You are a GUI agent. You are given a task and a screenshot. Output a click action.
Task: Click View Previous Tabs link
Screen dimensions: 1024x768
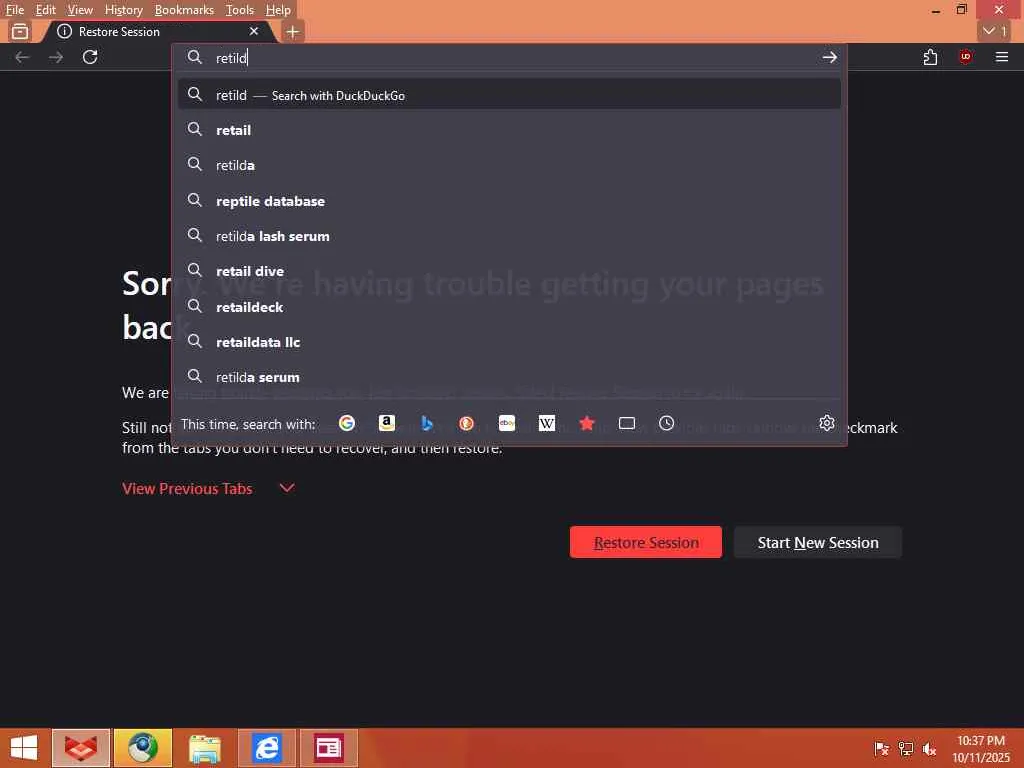tap(187, 488)
